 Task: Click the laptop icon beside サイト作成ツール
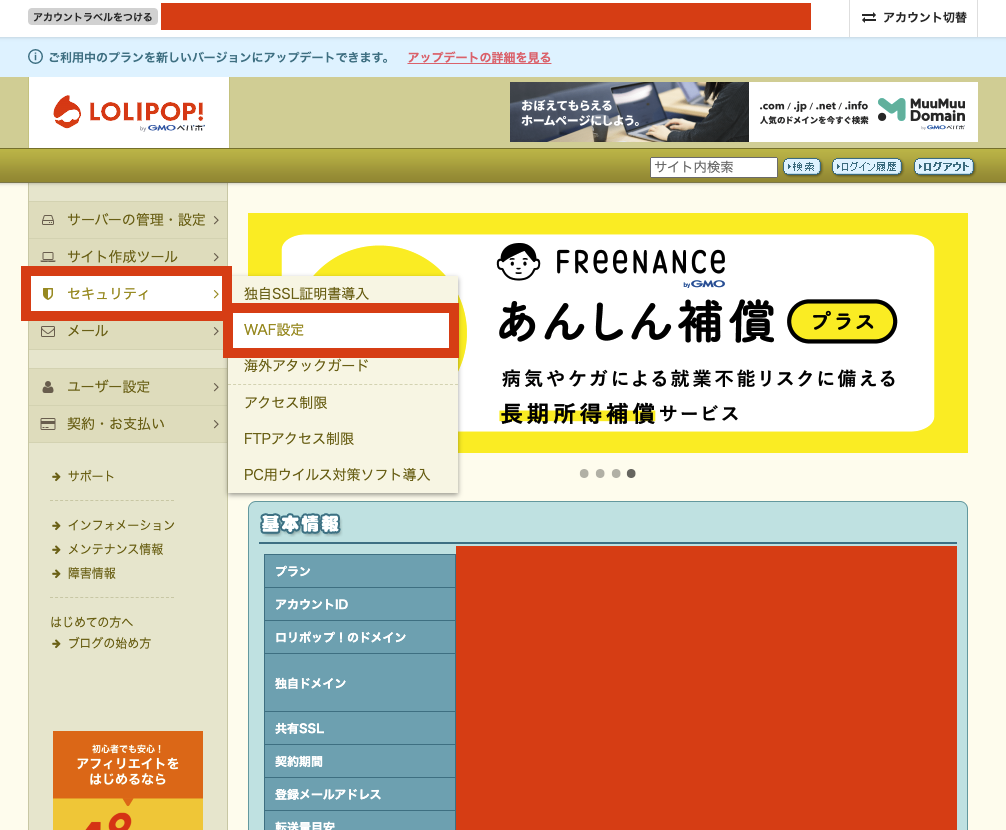pos(48,257)
